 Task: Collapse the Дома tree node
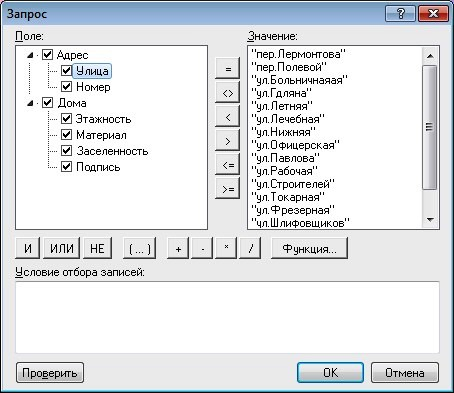coord(30,103)
